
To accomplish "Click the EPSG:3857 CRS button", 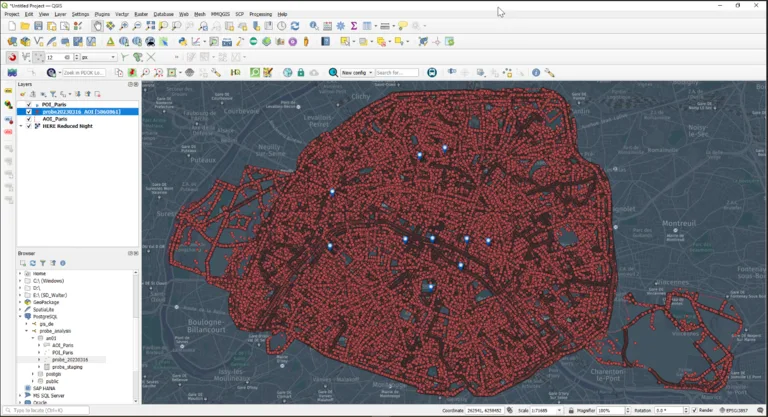I will (x=736, y=410).
